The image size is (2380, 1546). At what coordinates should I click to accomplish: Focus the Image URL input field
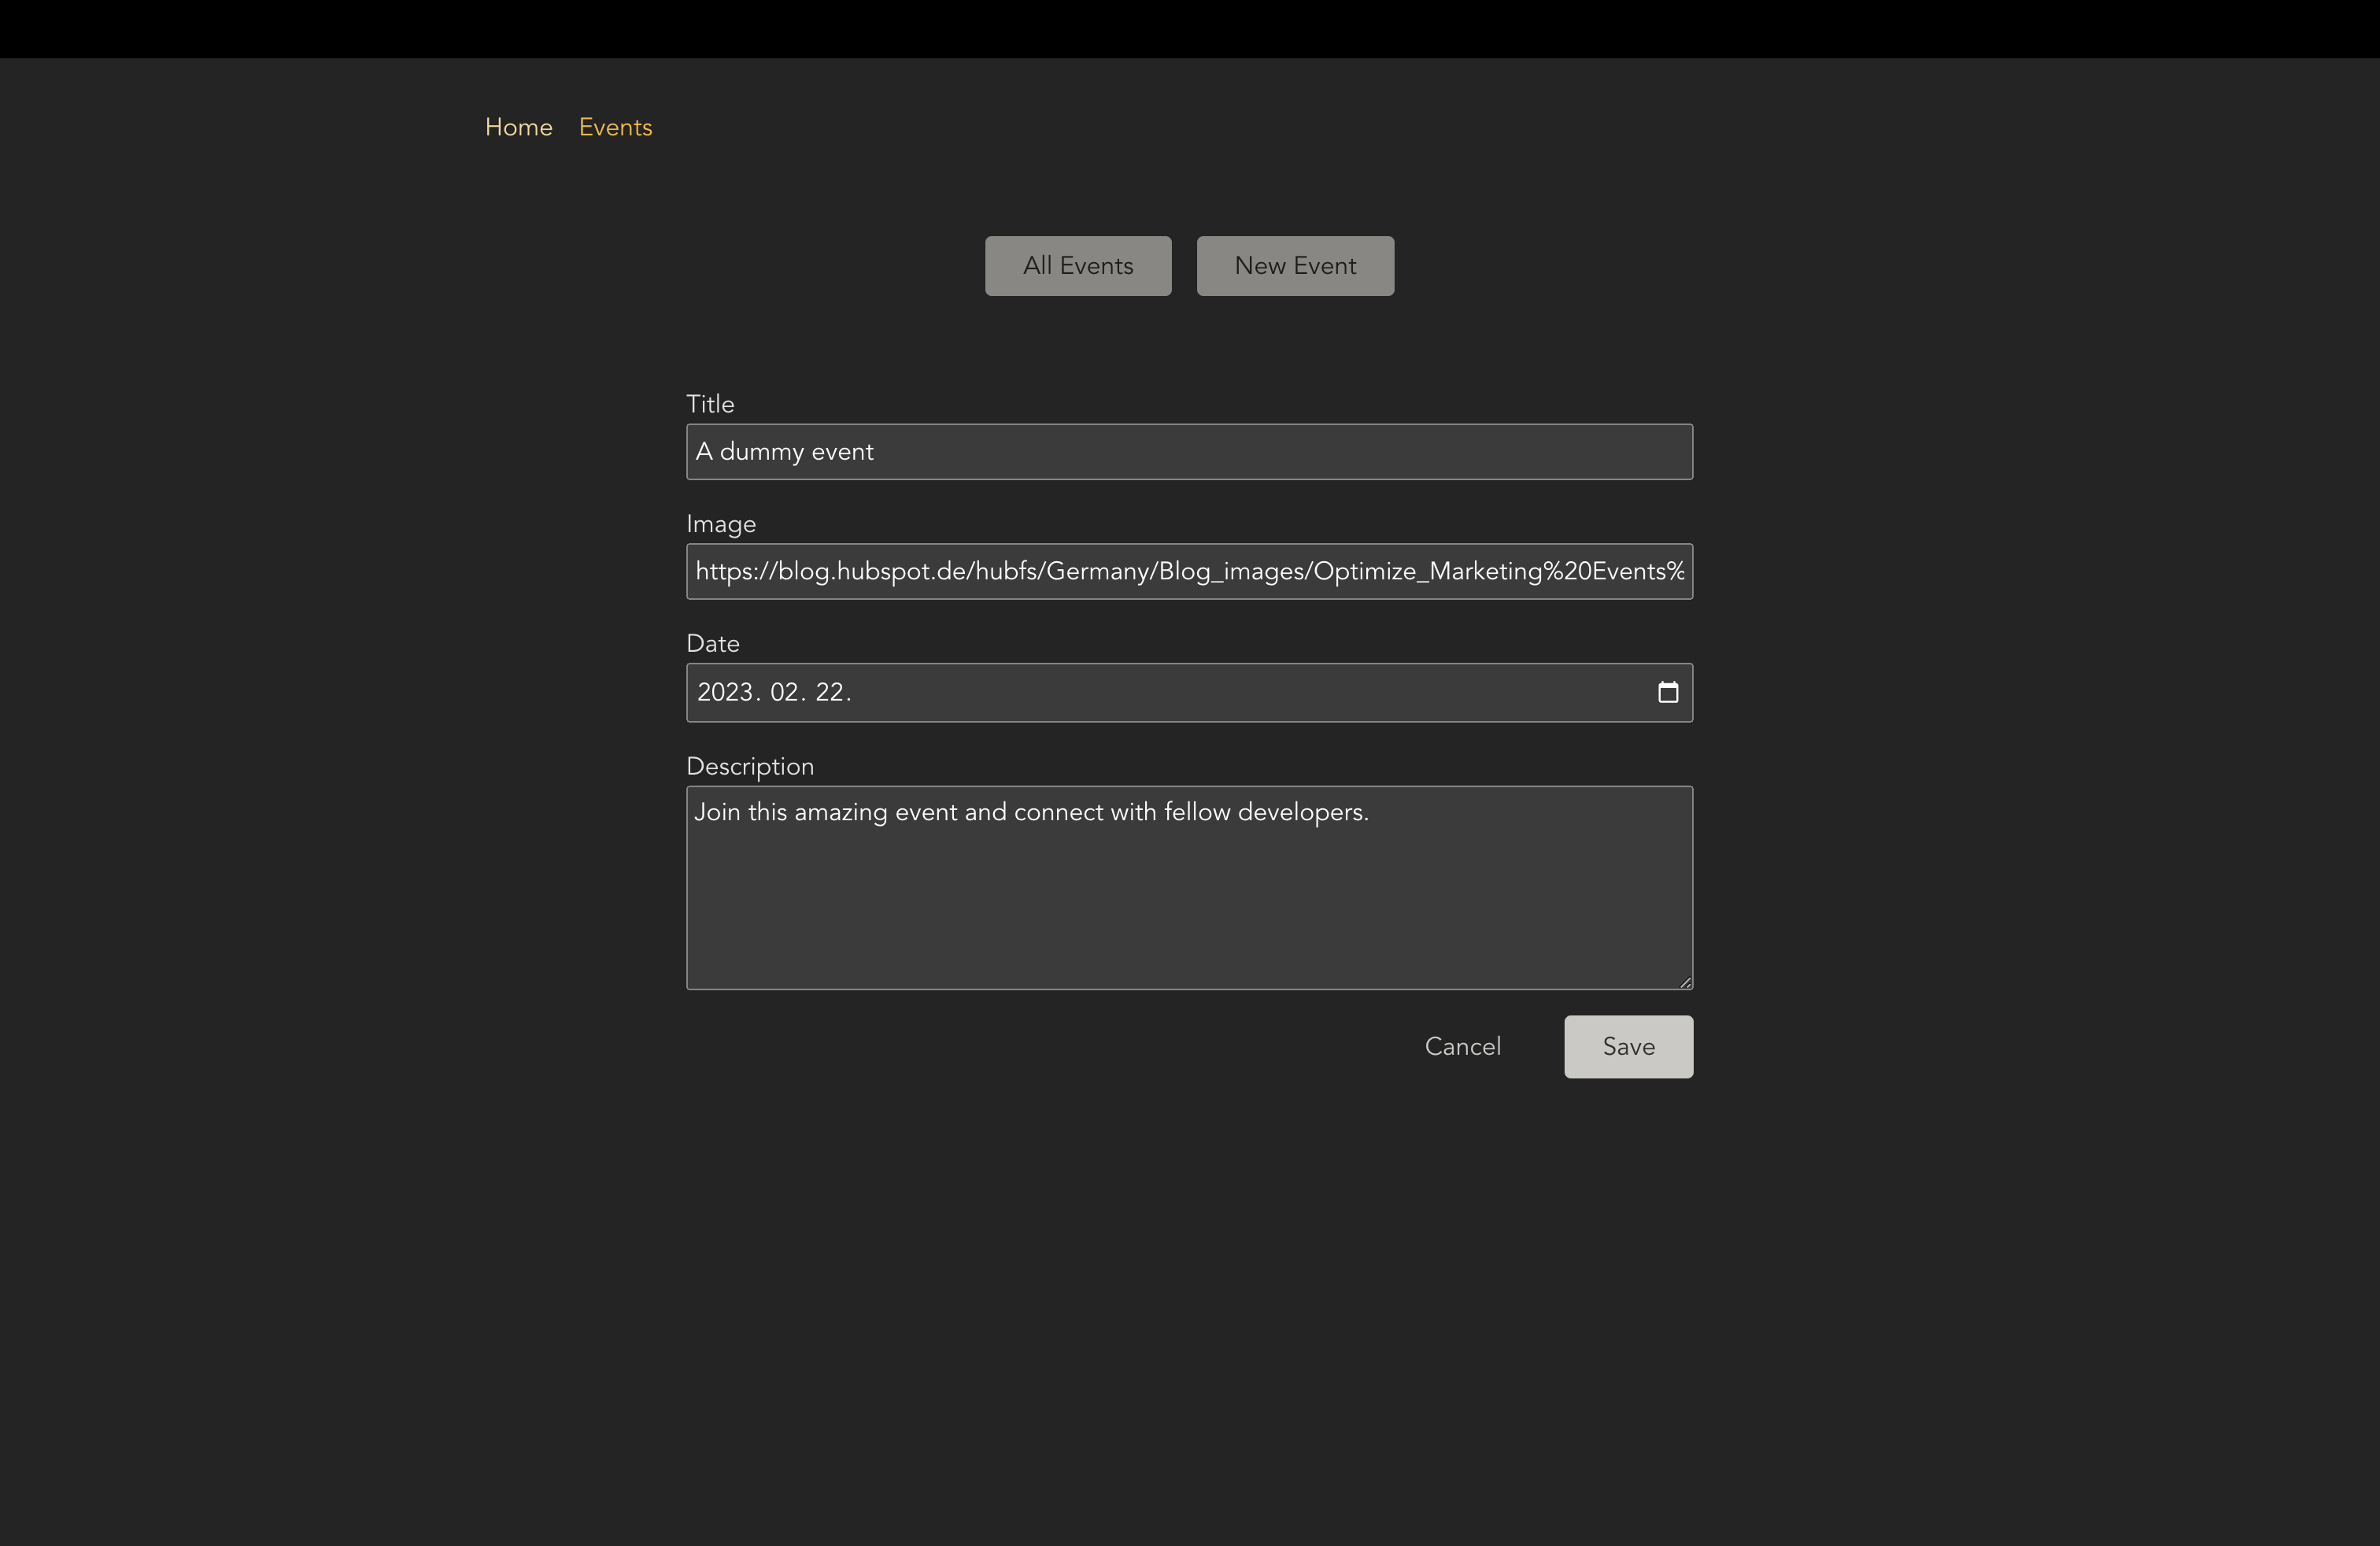pos(1189,571)
